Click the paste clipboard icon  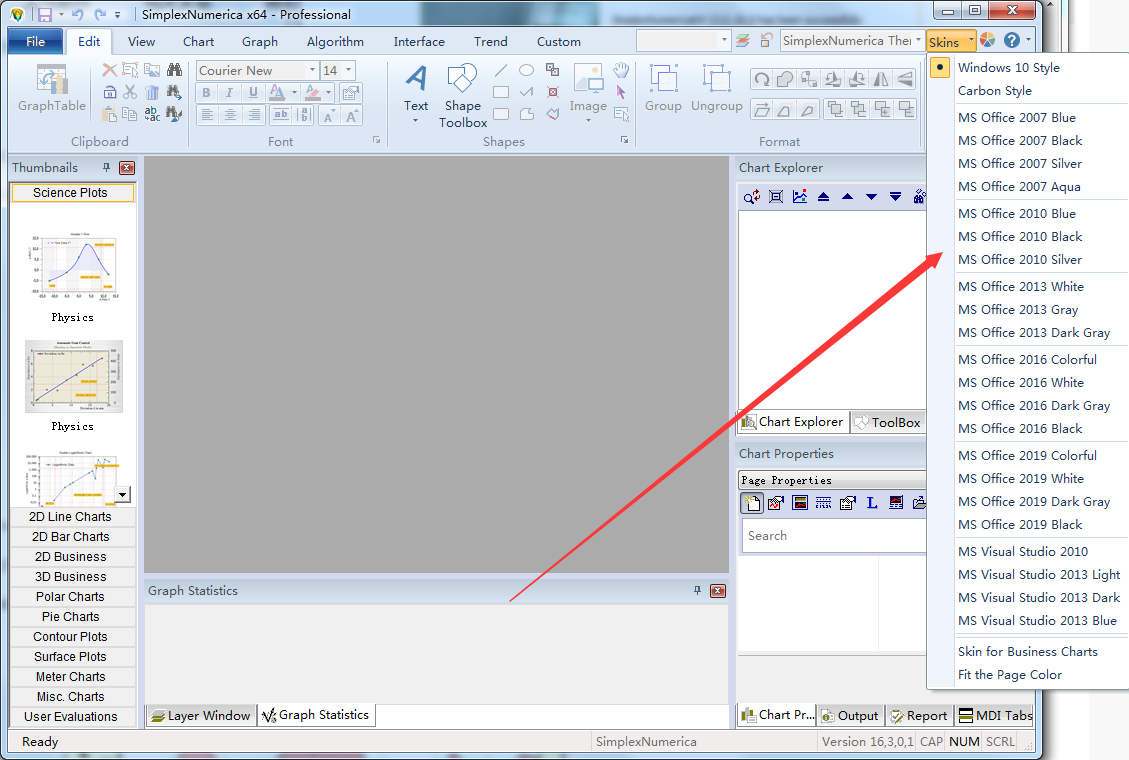pos(109,114)
